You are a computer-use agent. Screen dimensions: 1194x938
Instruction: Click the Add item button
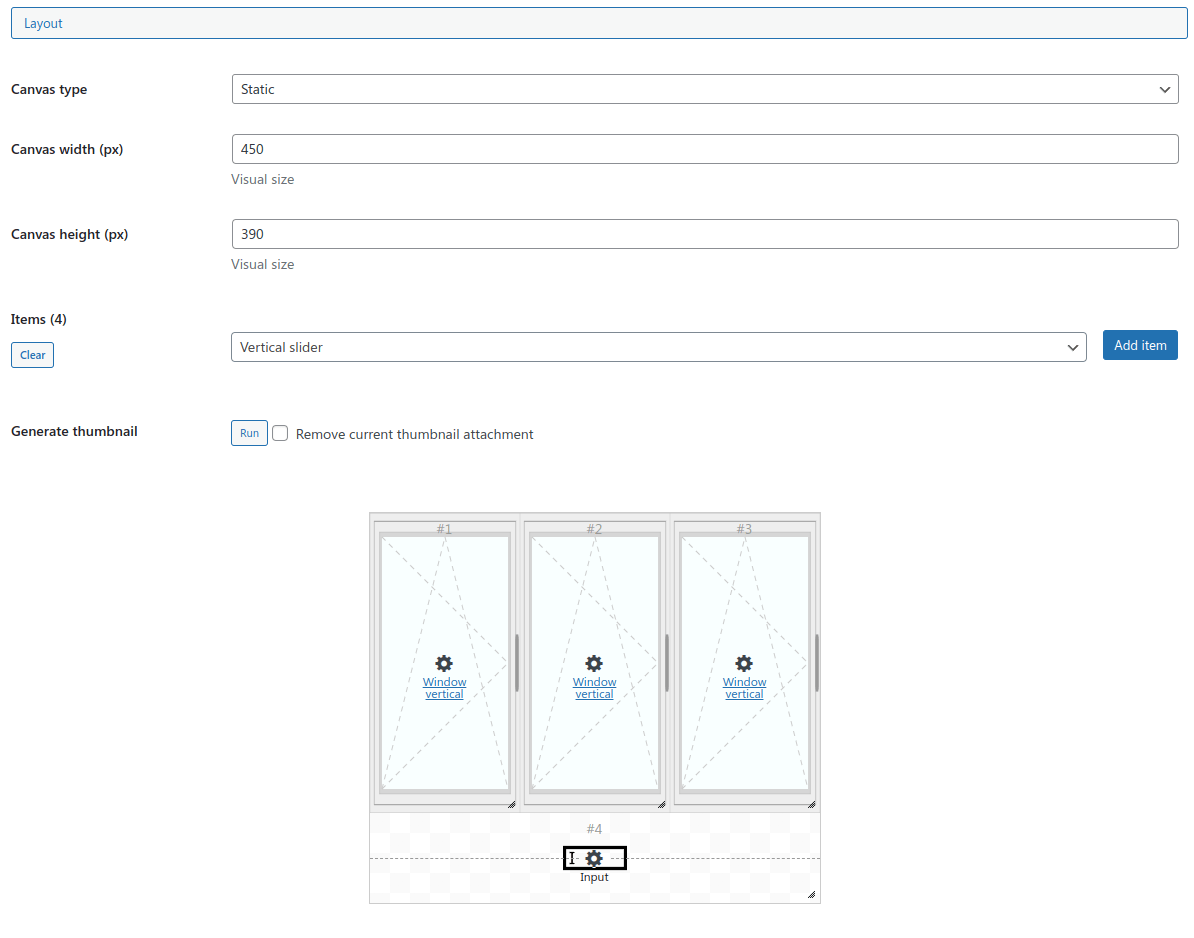click(1140, 346)
